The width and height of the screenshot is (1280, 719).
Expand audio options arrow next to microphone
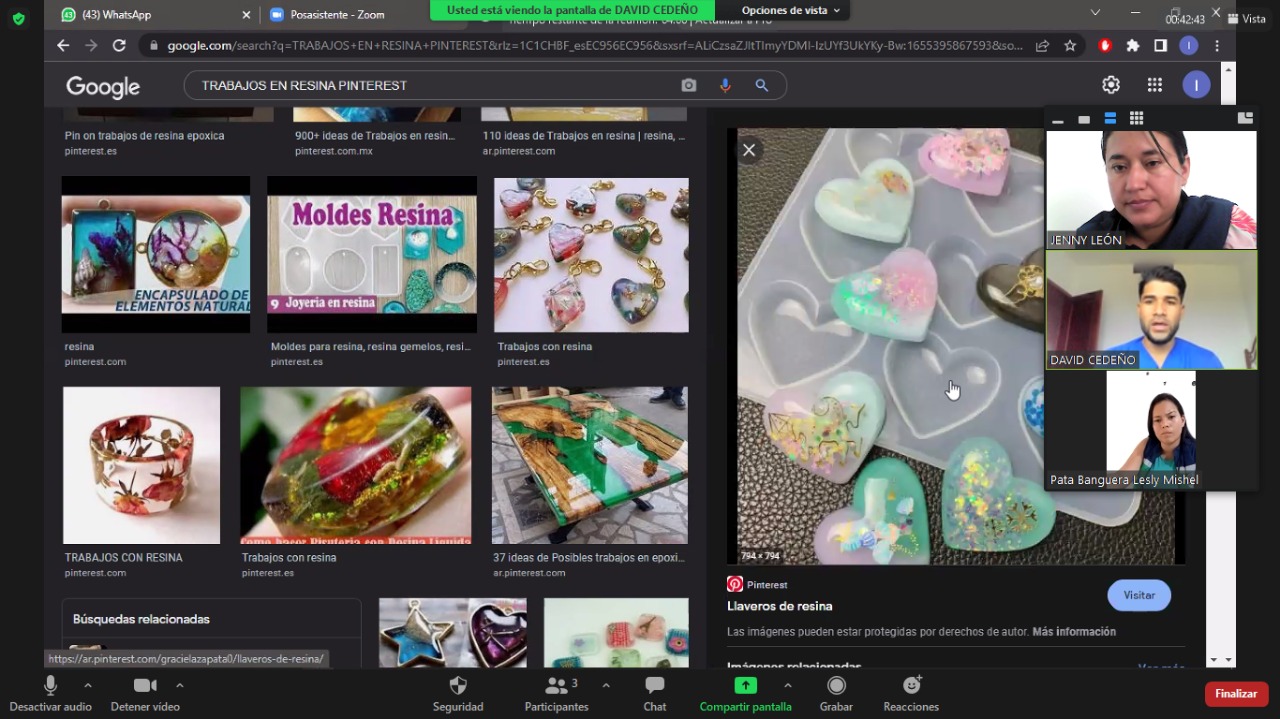87,685
